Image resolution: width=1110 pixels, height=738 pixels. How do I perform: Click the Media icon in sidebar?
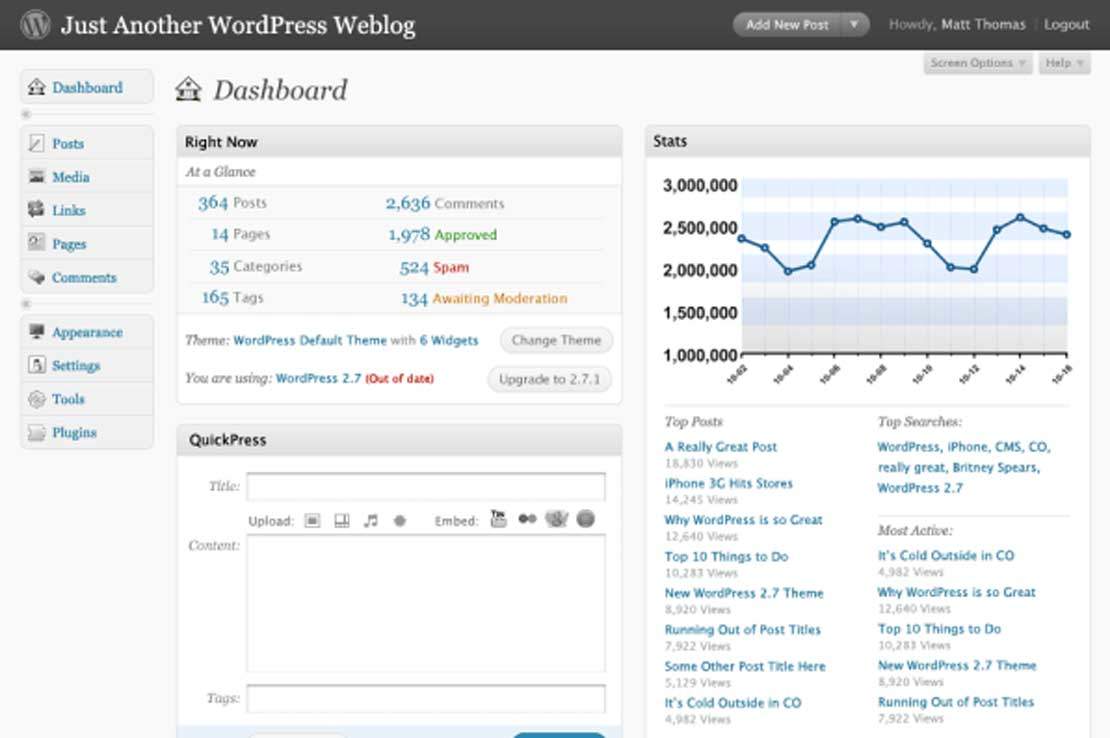[36, 176]
